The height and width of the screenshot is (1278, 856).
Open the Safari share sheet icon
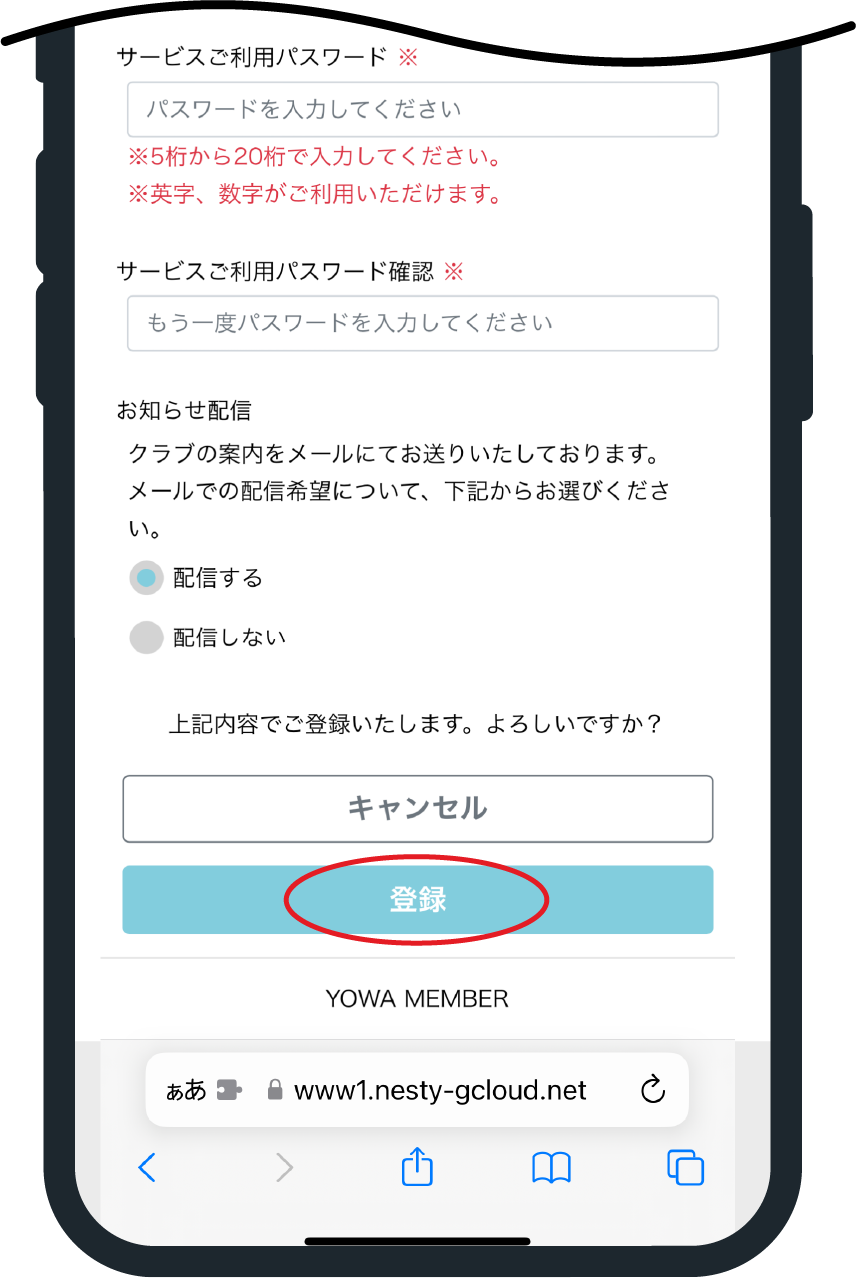tap(417, 1166)
